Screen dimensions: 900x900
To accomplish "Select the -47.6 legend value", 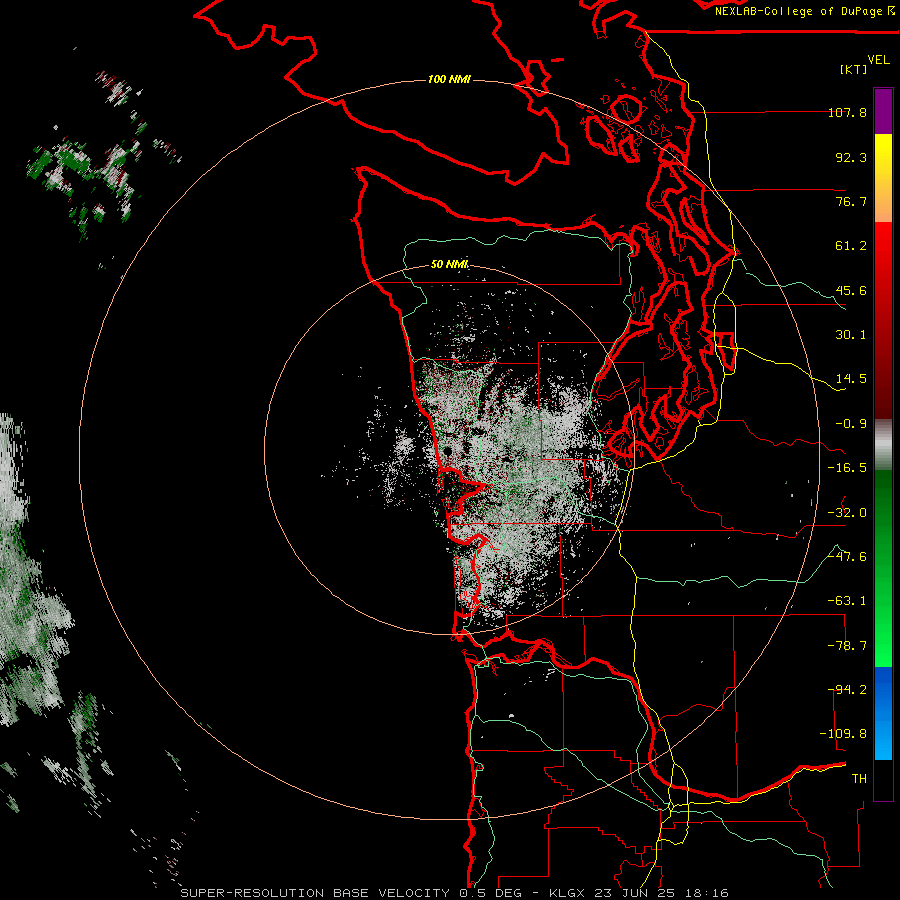I will tap(847, 557).
